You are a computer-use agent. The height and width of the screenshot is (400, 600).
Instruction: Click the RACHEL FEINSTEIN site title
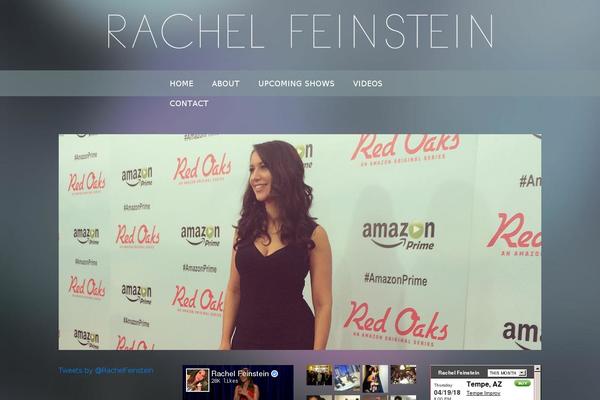click(x=300, y=31)
